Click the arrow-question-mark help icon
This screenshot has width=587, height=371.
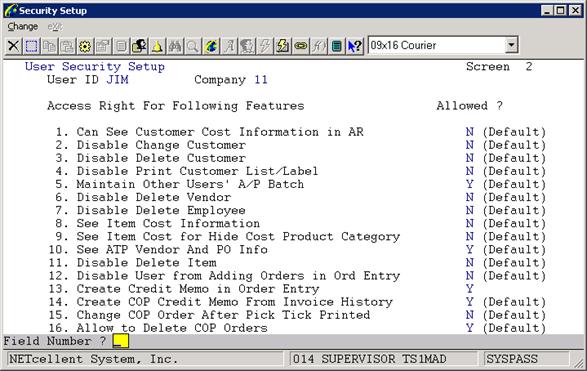[x=355, y=46]
